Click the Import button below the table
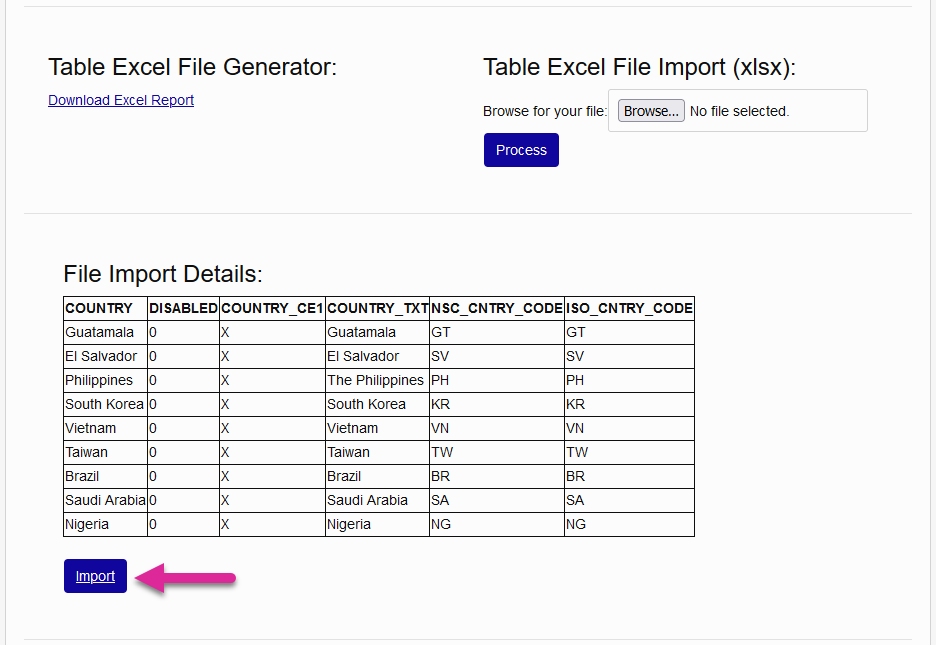The image size is (936, 645). pos(95,576)
